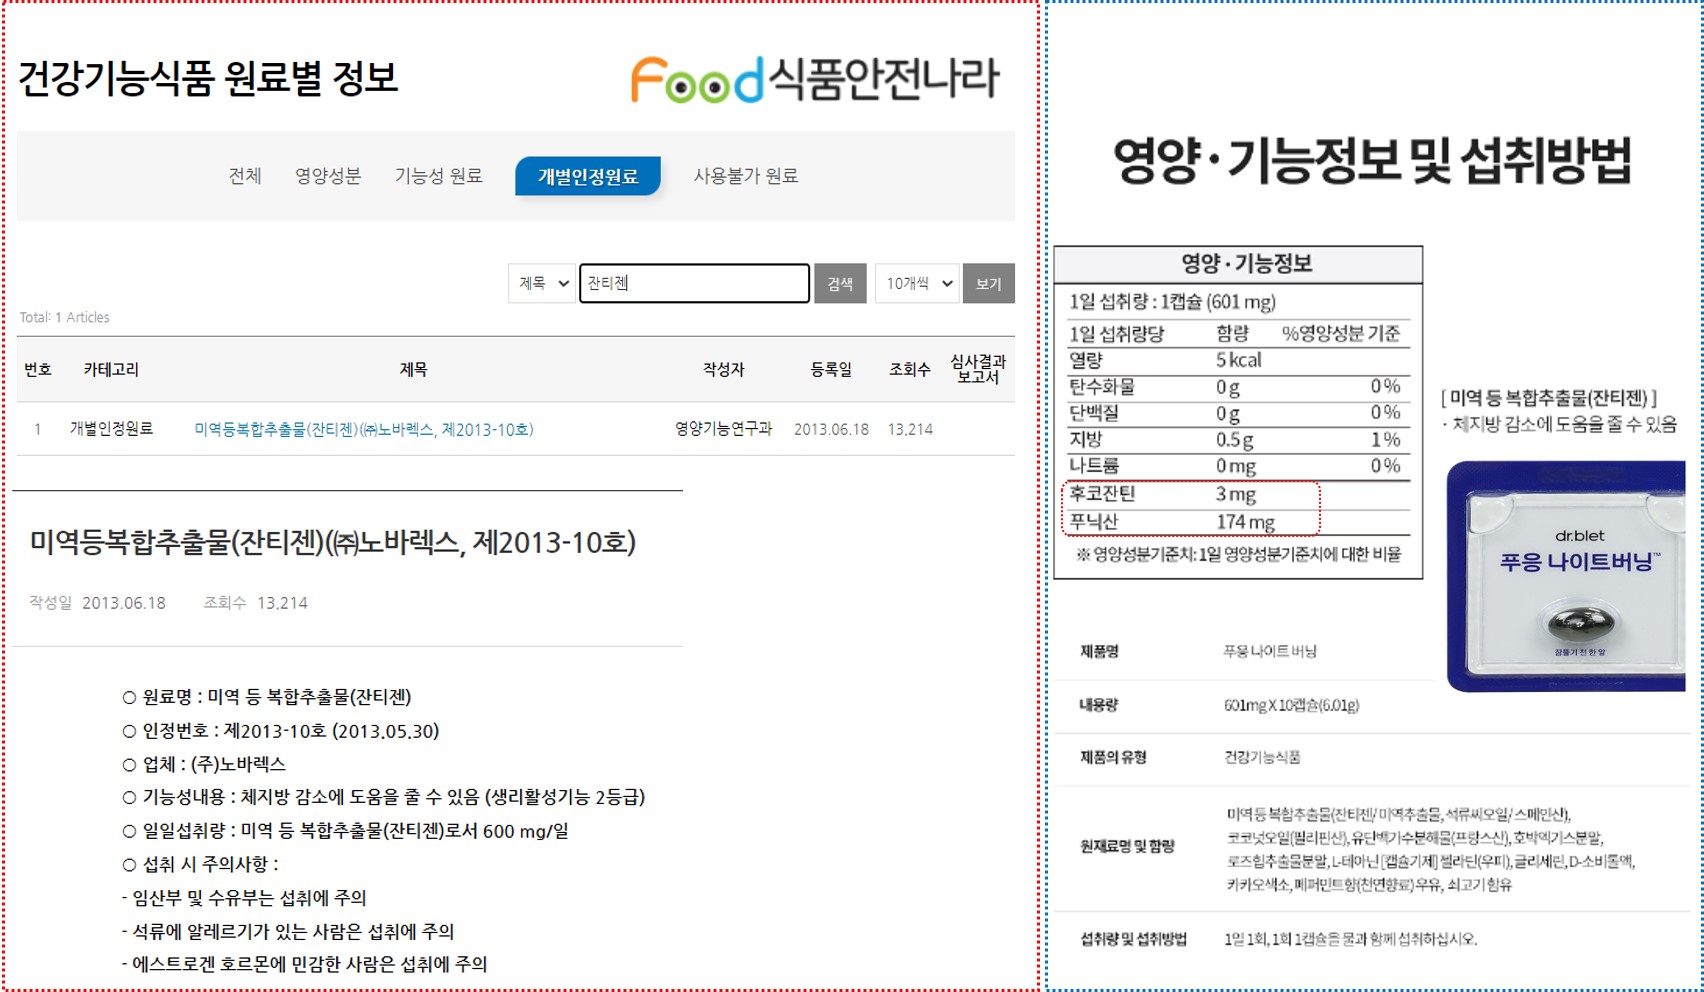Select the 기능성 원료 tab
This screenshot has height=992, width=1704.
click(439, 176)
